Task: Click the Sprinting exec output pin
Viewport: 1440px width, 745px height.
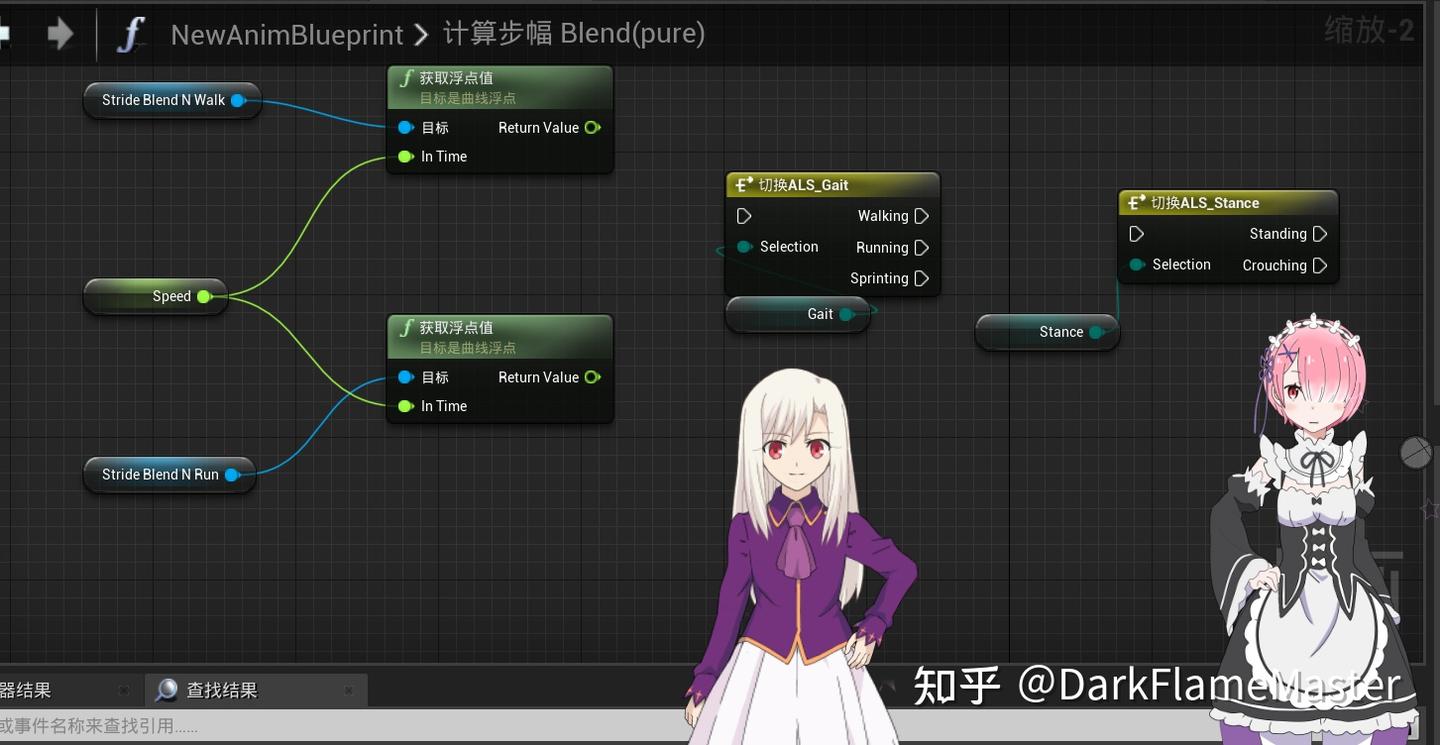Action: [x=922, y=278]
